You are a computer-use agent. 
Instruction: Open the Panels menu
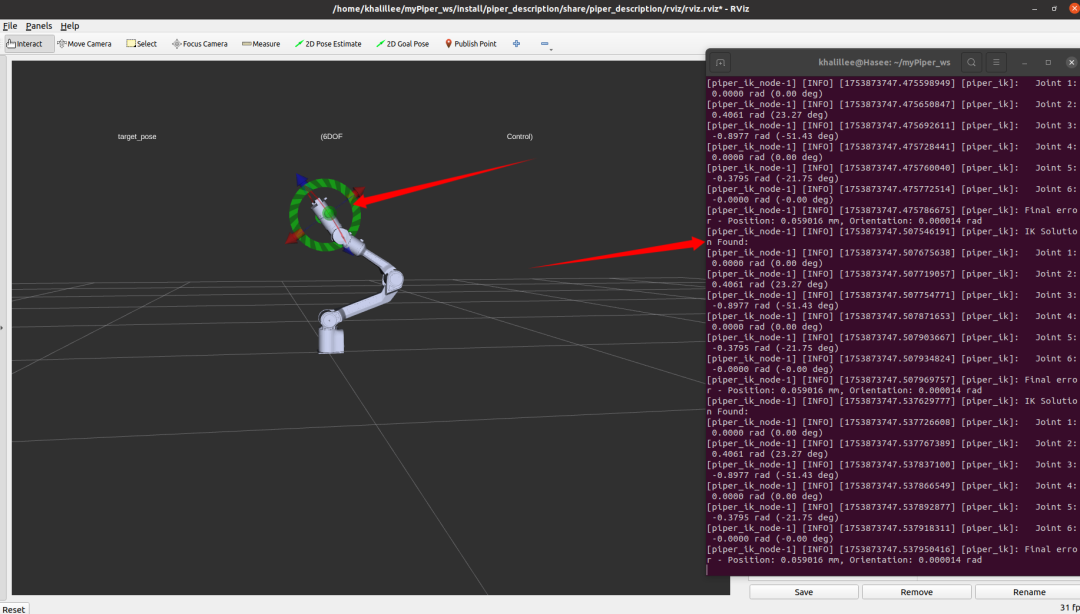pos(39,26)
